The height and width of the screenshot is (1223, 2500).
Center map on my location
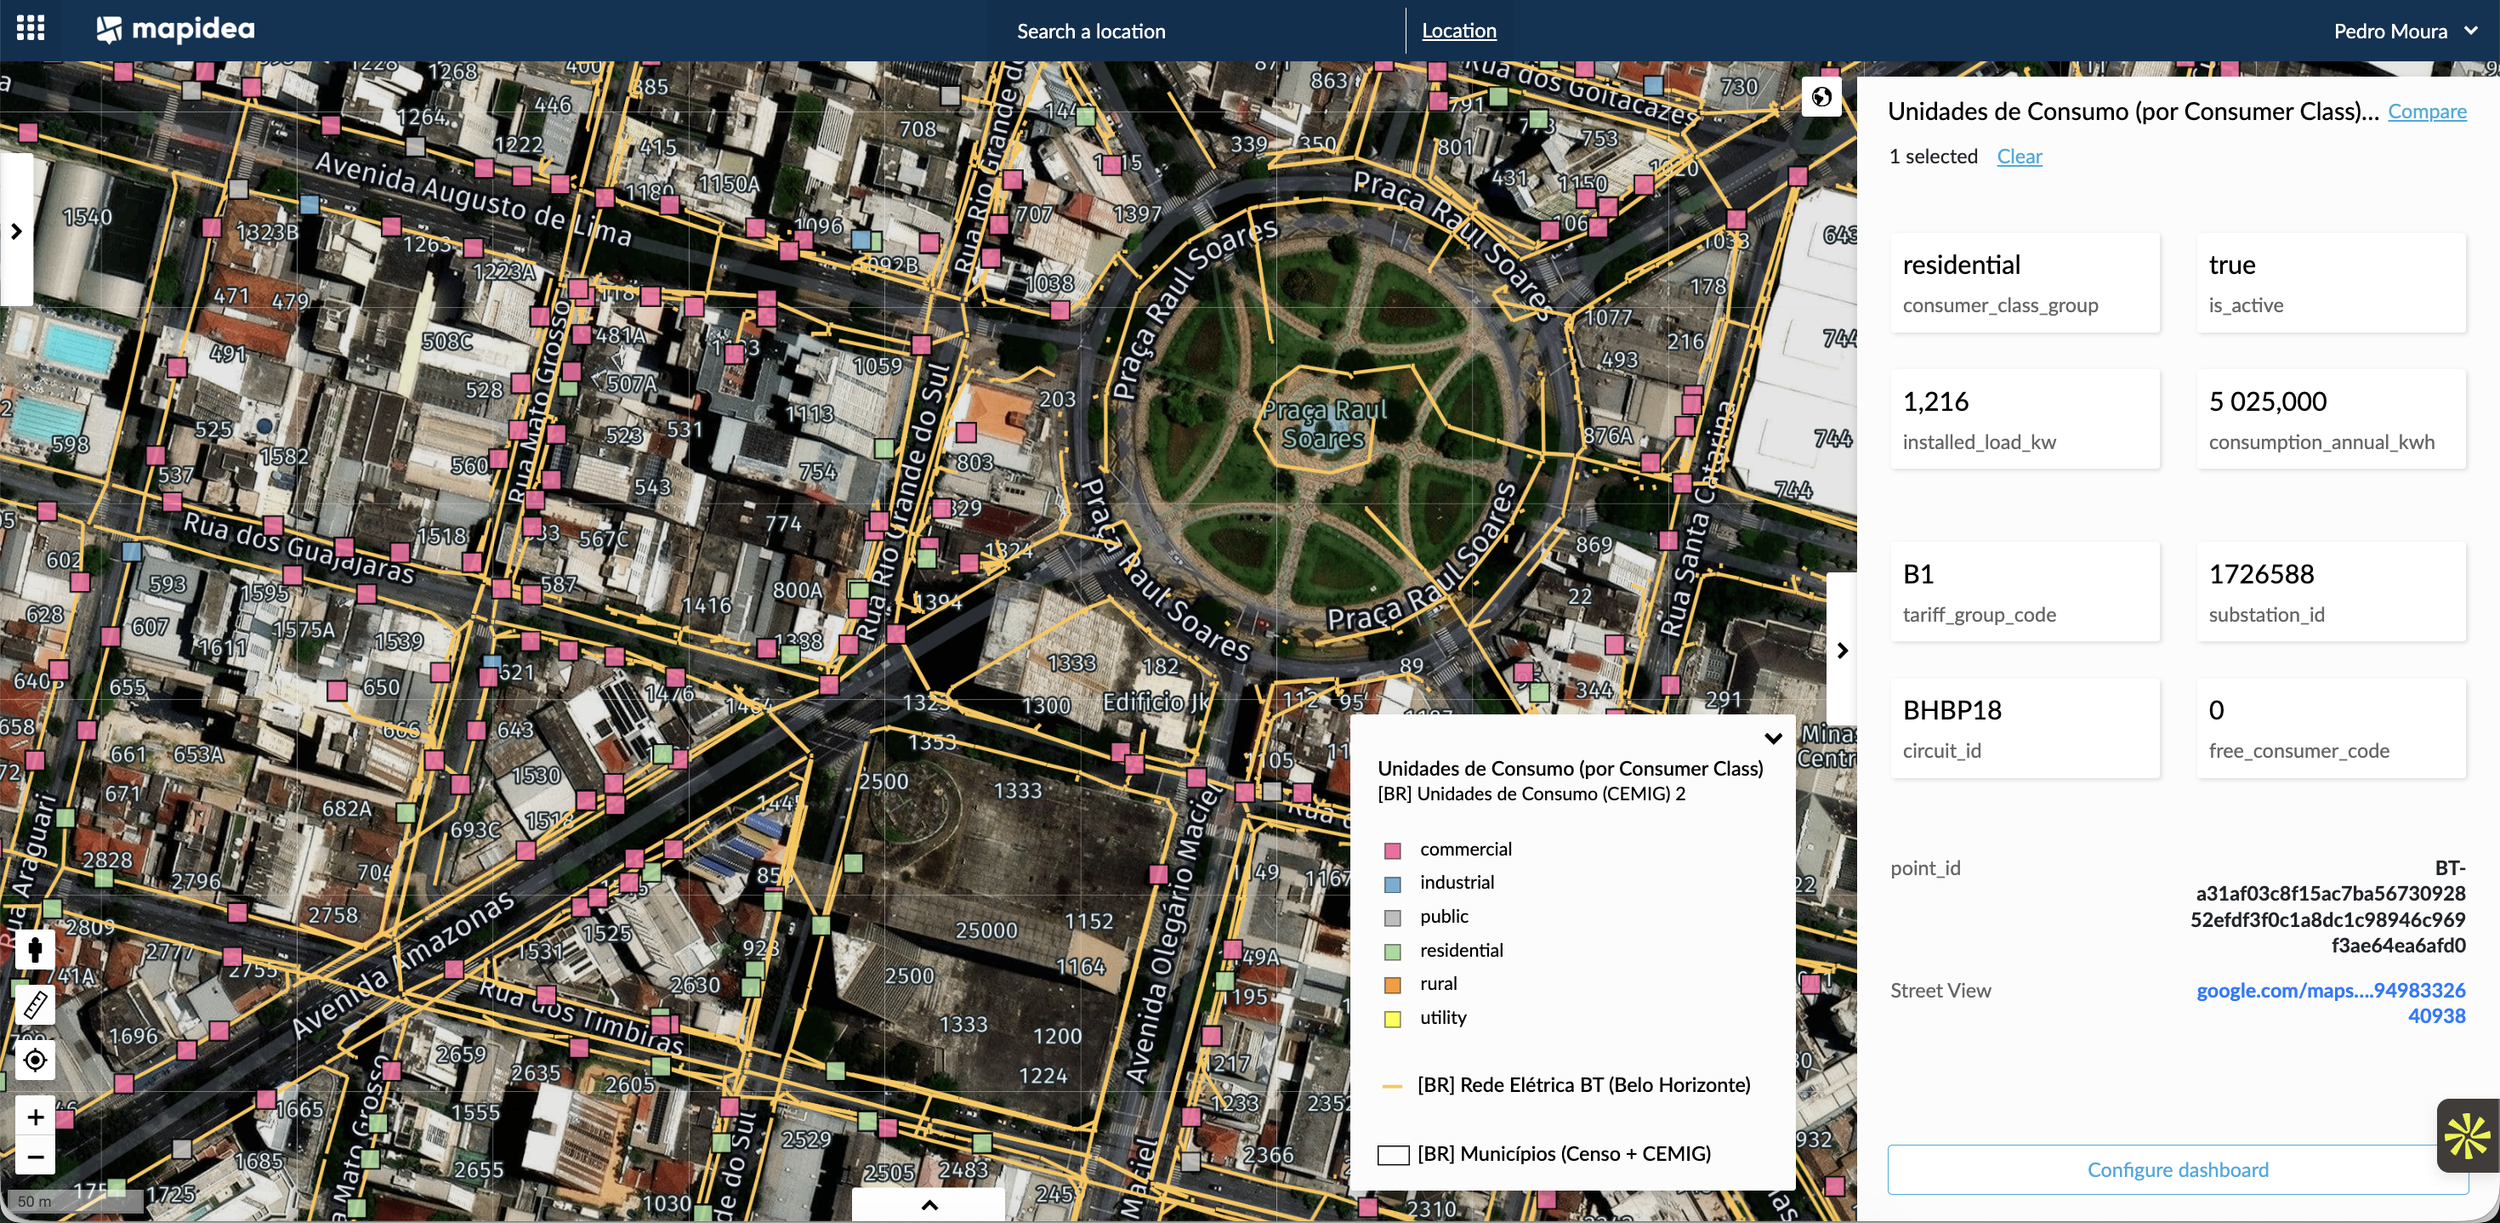pyautogui.click(x=35, y=1060)
